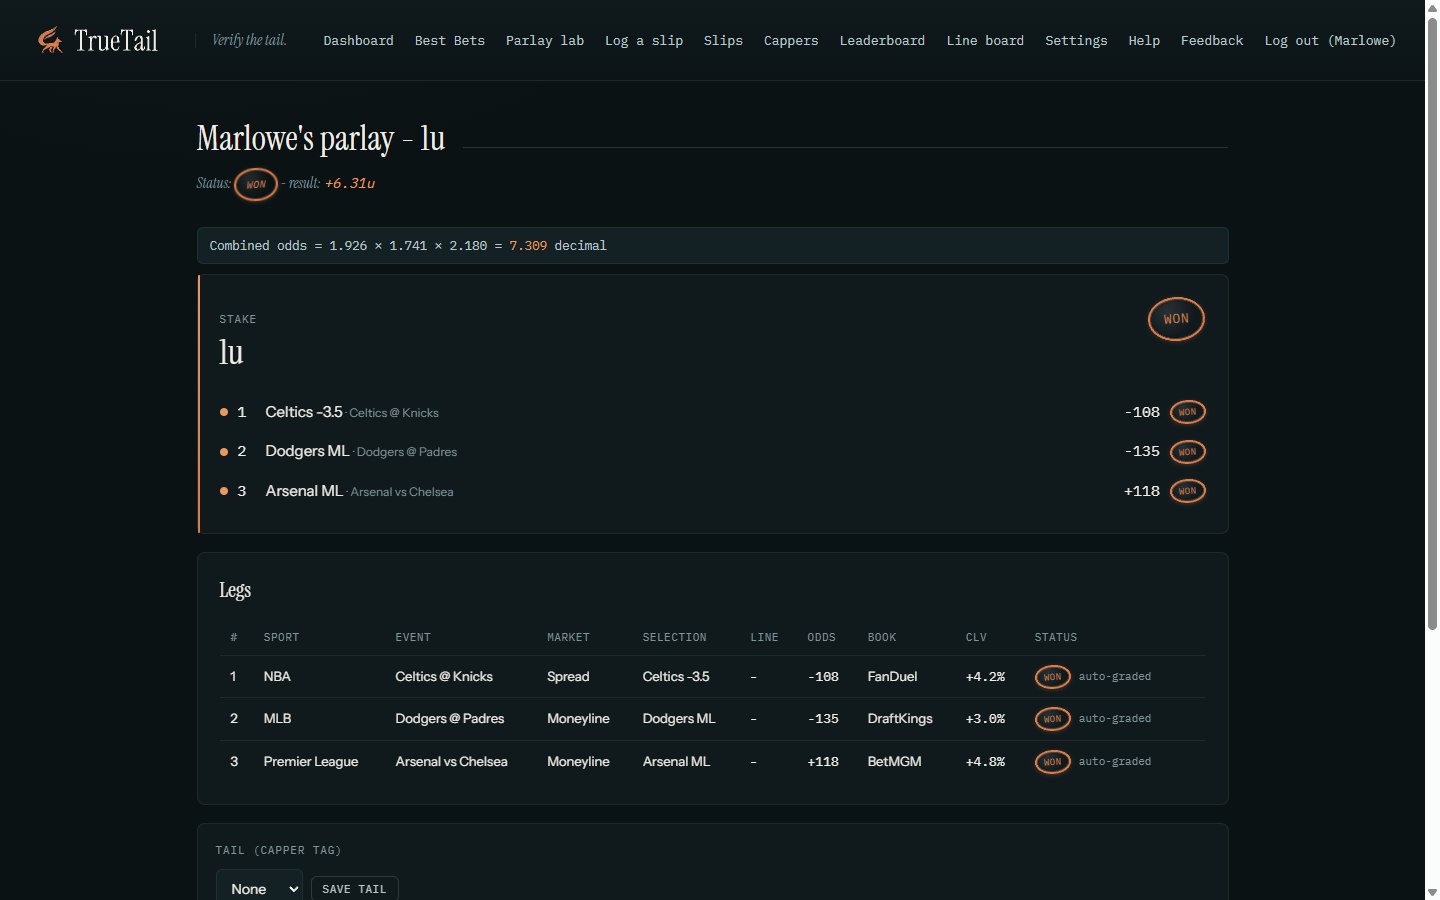The width and height of the screenshot is (1440, 900).
Task: Click the scrollbar up arrow
Action: [x=1432, y=8]
